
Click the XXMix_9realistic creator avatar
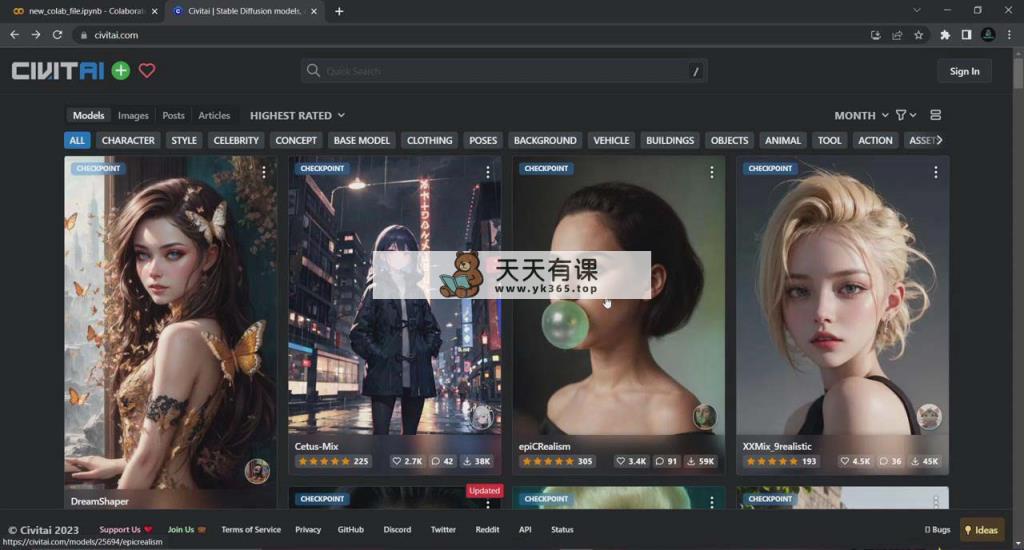[x=929, y=417]
